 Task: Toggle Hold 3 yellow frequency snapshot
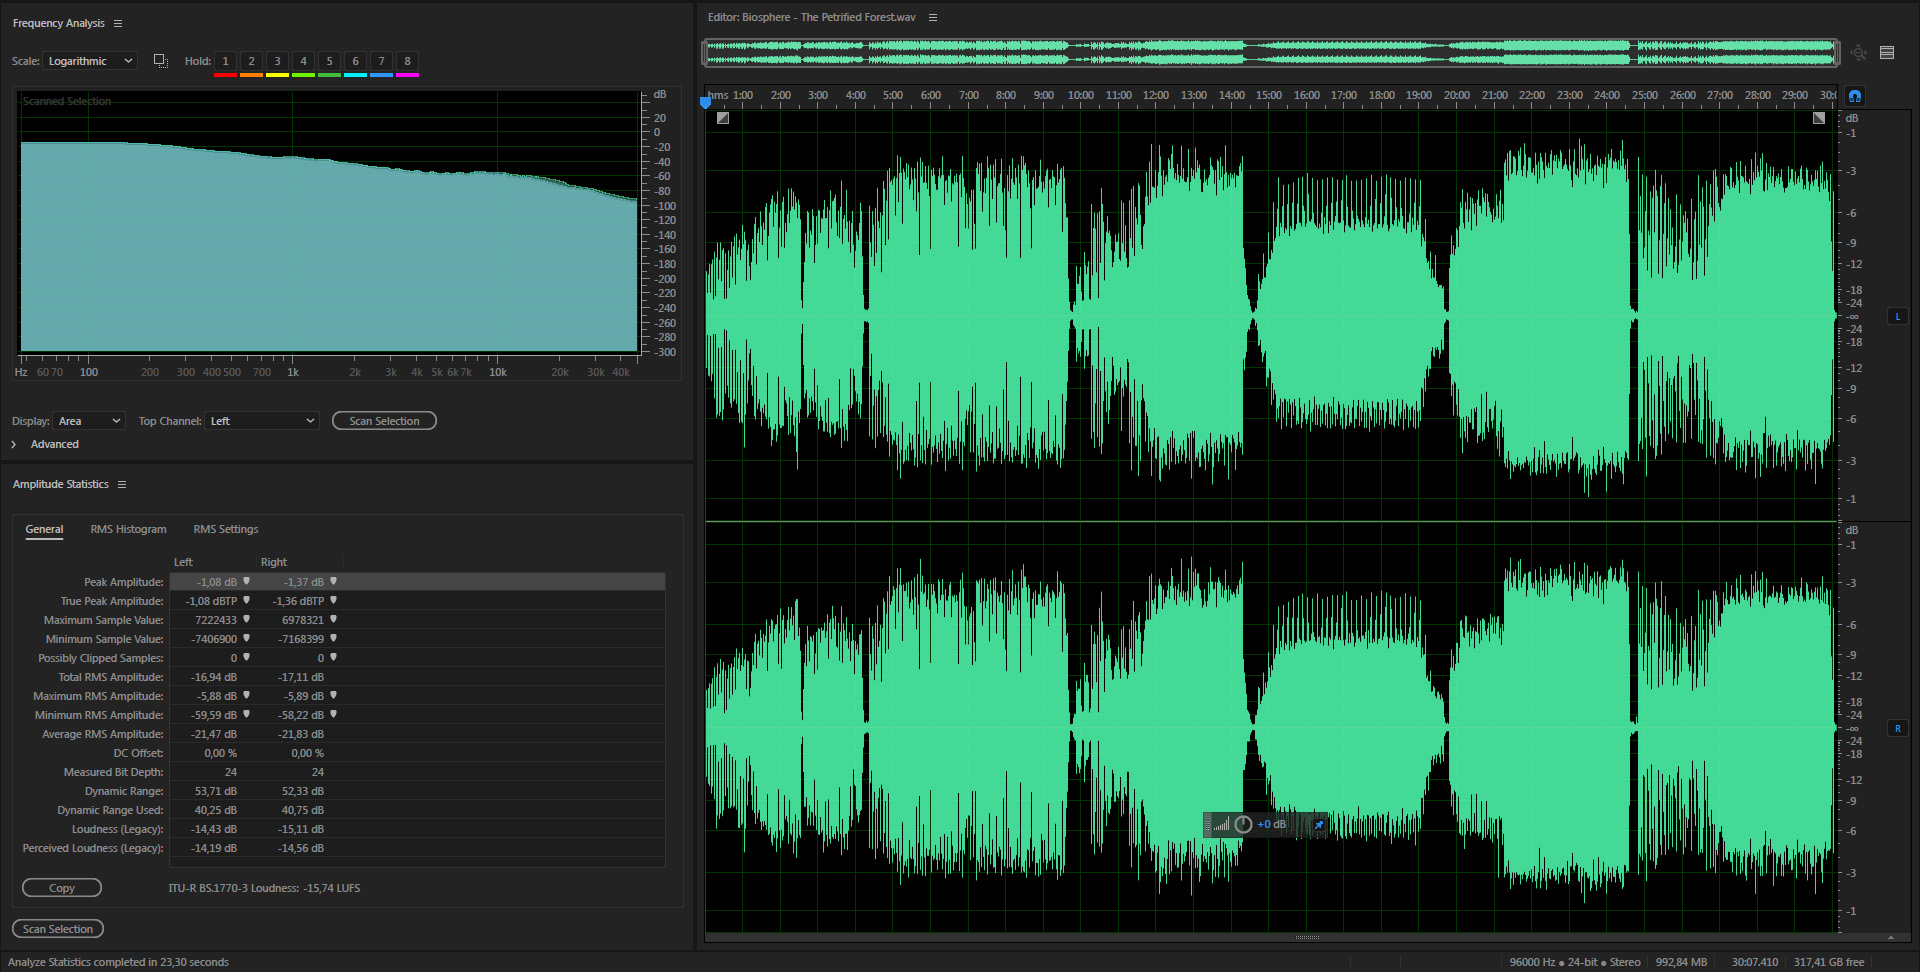tap(277, 62)
